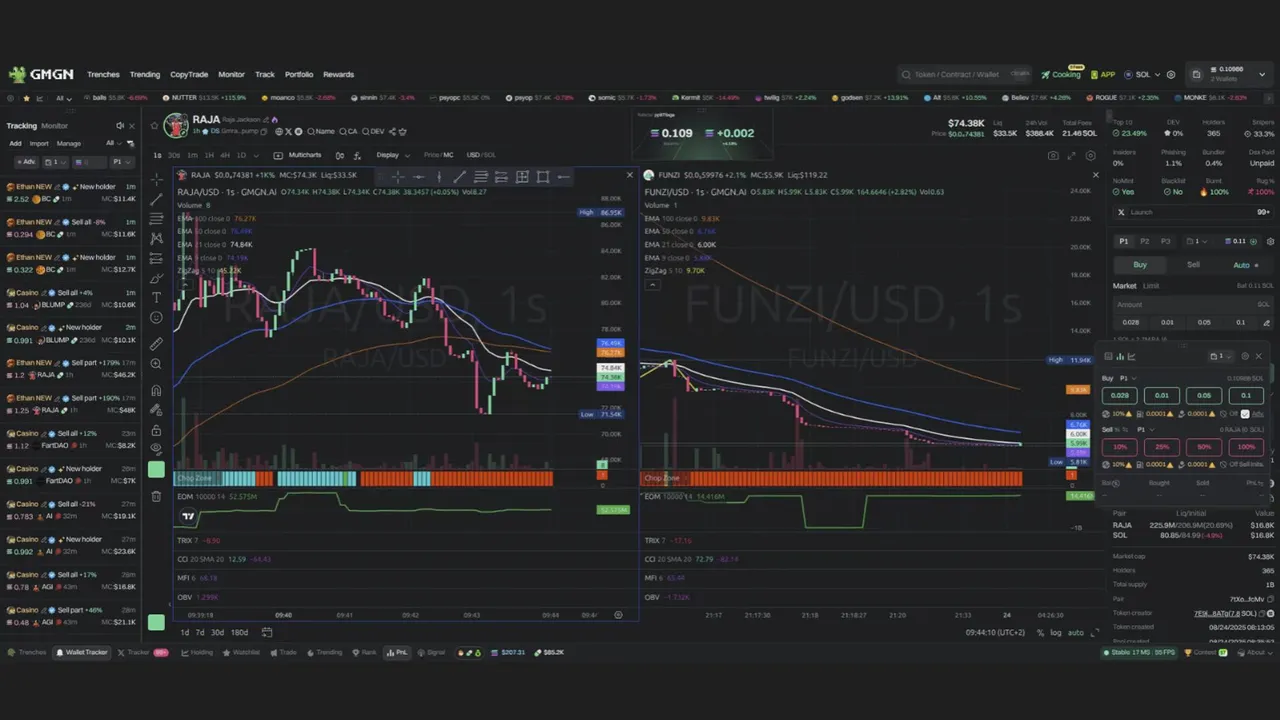
Task: Go to Trending page
Action: click(145, 74)
